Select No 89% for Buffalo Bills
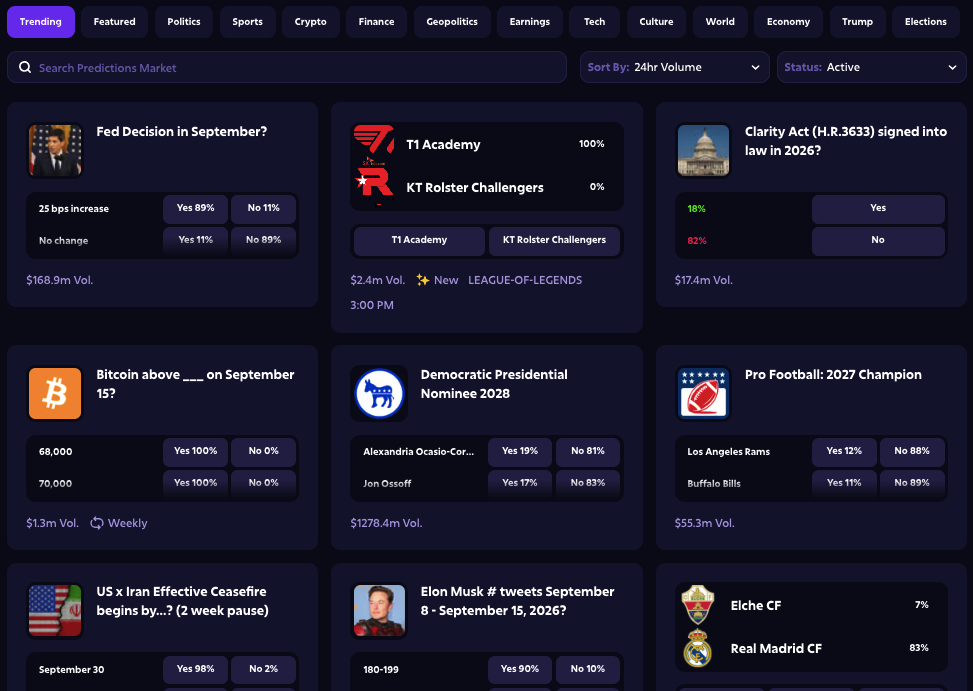This screenshot has width=973, height=691. pyautogui.click(x=912, y=483)
